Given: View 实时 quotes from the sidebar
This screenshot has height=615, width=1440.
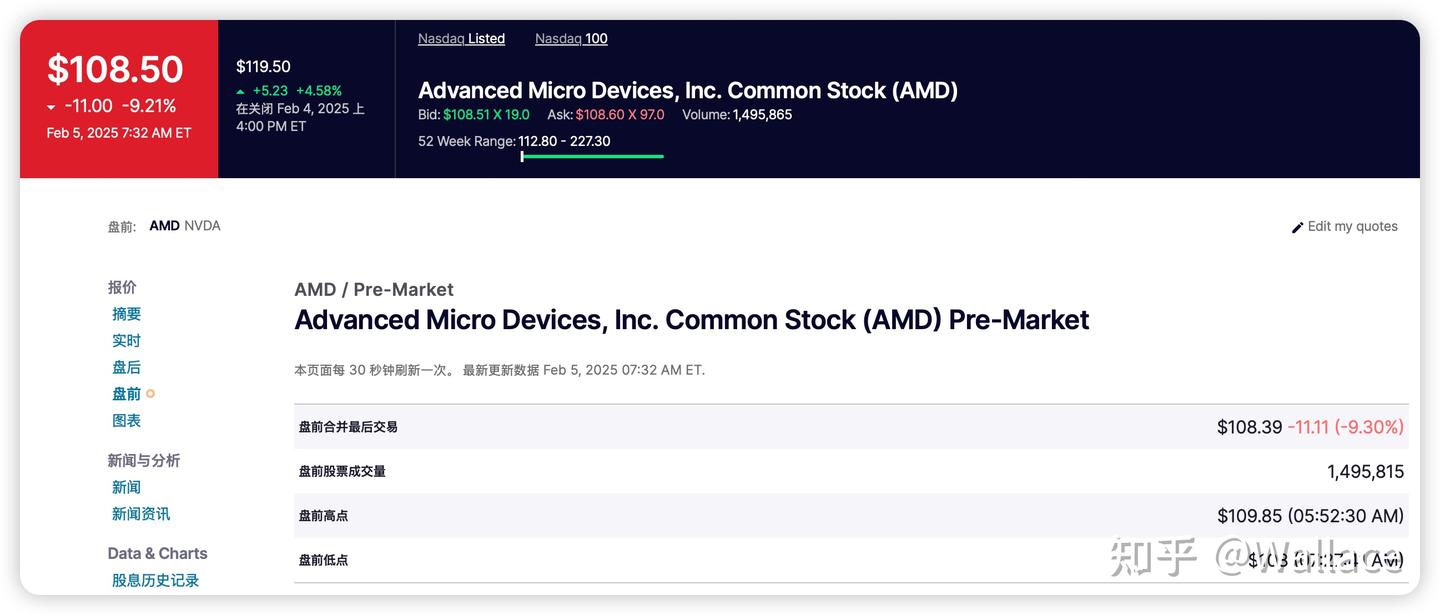Looking at the screenshot, I should pyautogui.click(x=126, y=340).
